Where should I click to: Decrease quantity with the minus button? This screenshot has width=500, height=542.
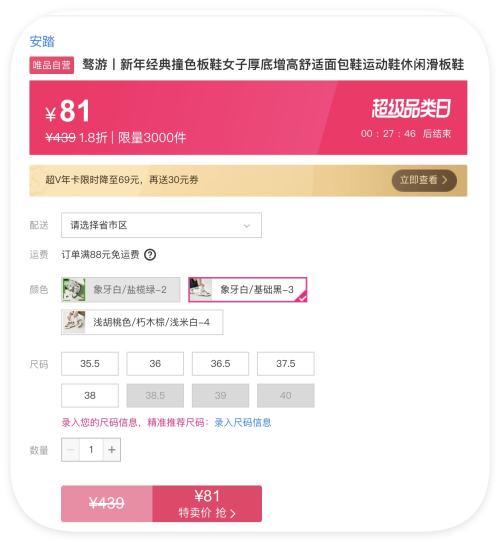pyautogui.click(x=71, y=449)
